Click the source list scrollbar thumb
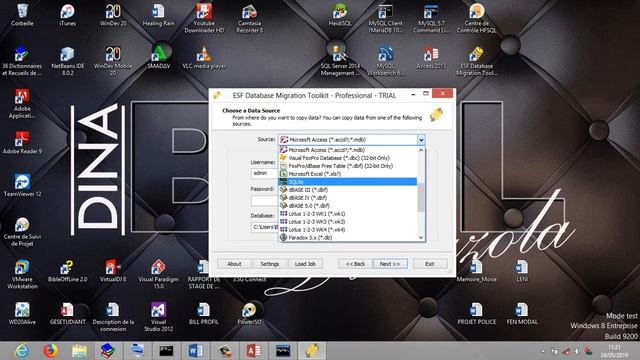The image size is (640, 360). pos(421,198)
